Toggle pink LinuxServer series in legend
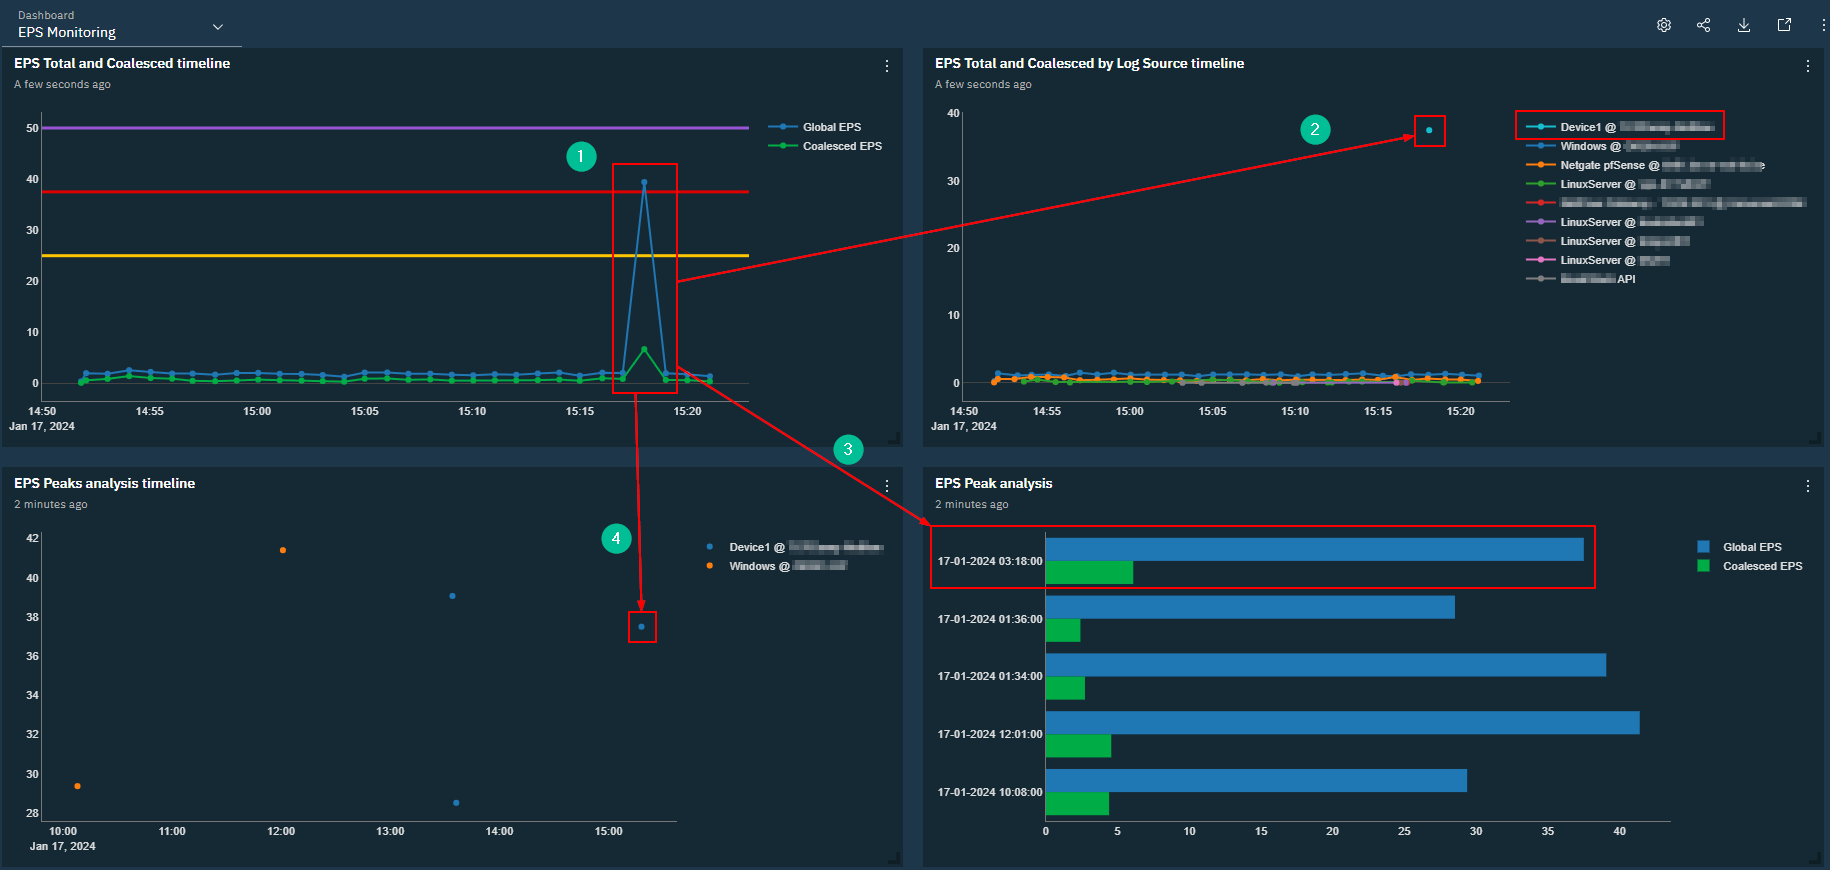The image size is (1830, 870). point(1598,260)
